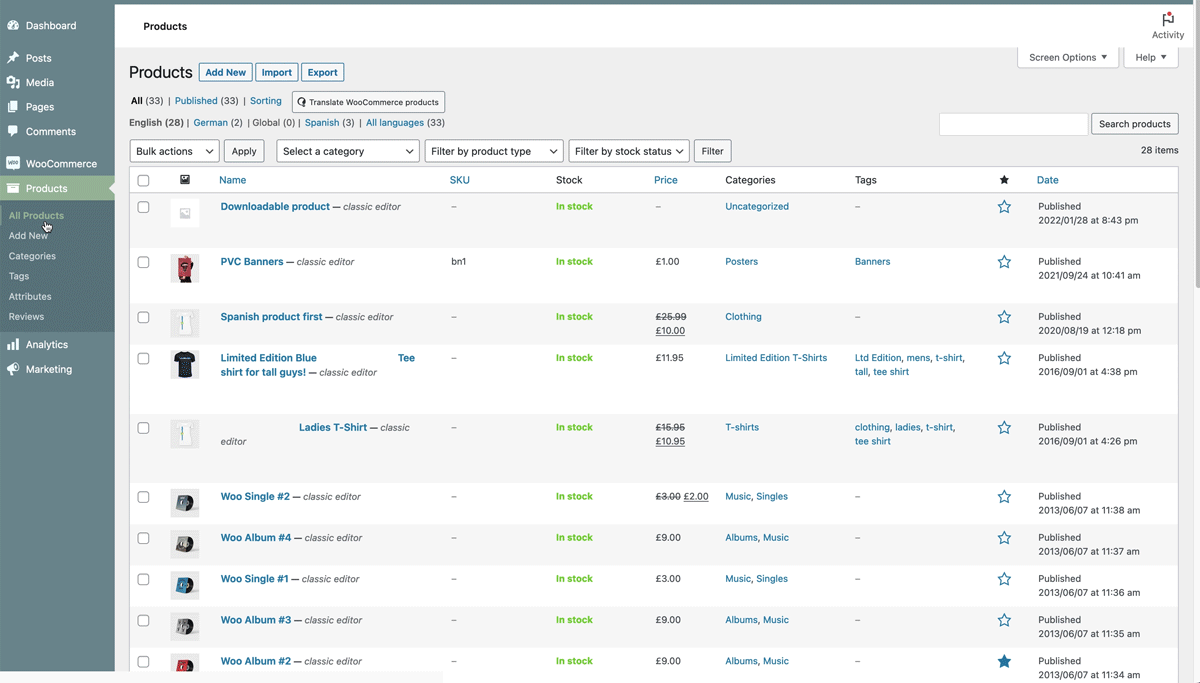The image size is (1200, 683).
Task: Click the image column header icon
Action: pos(185,180)
